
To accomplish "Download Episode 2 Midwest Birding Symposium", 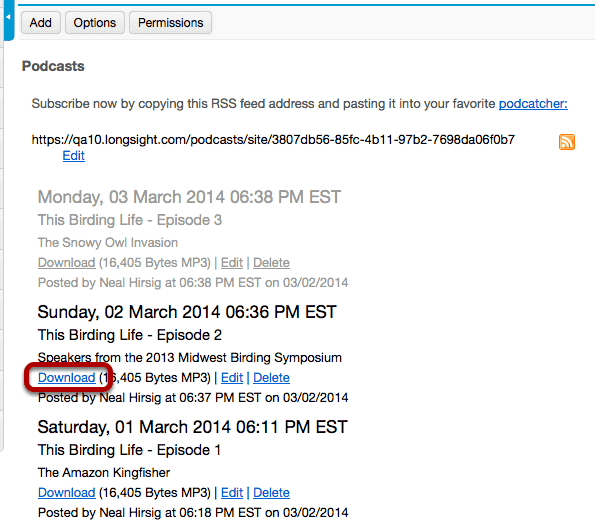I will coord(66,377).
